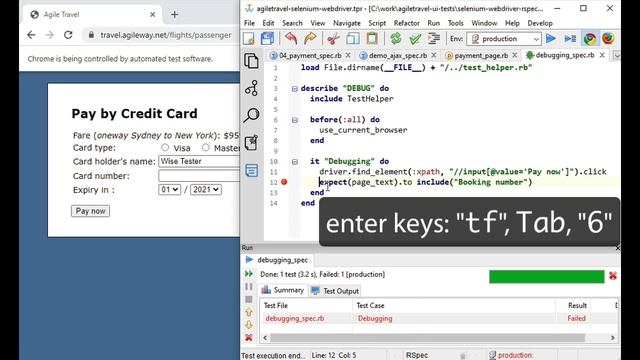Switch to Test Output tab

(x=336, y=291)
